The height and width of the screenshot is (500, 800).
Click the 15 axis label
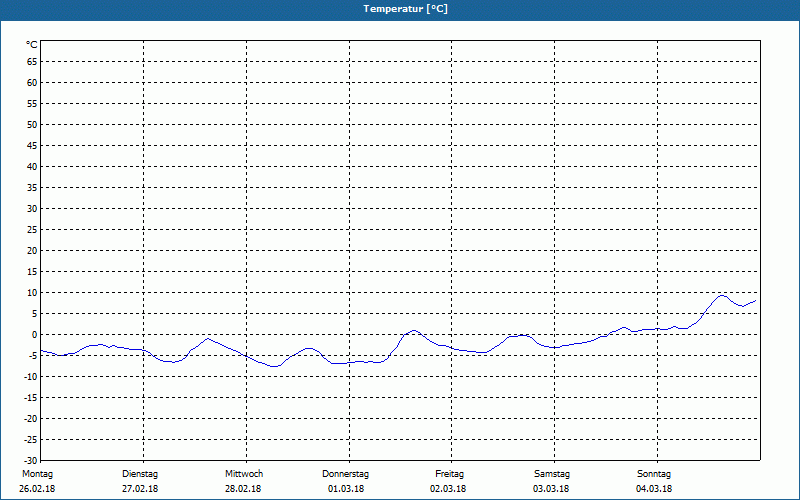[x=32, y=271]
